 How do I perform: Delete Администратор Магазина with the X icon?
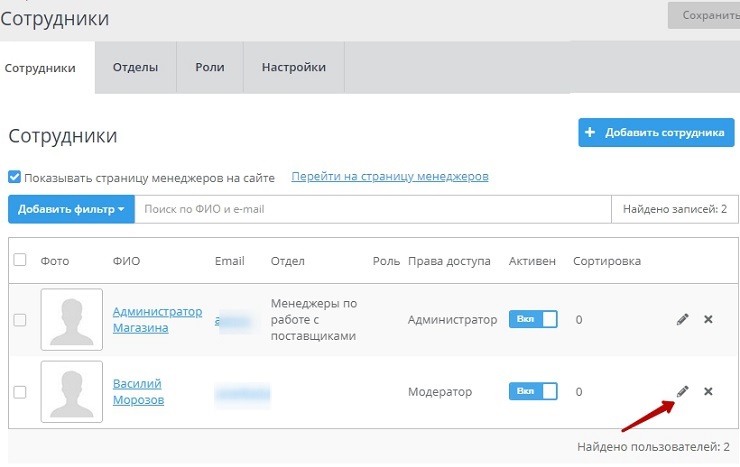click(x=708, y=319)
